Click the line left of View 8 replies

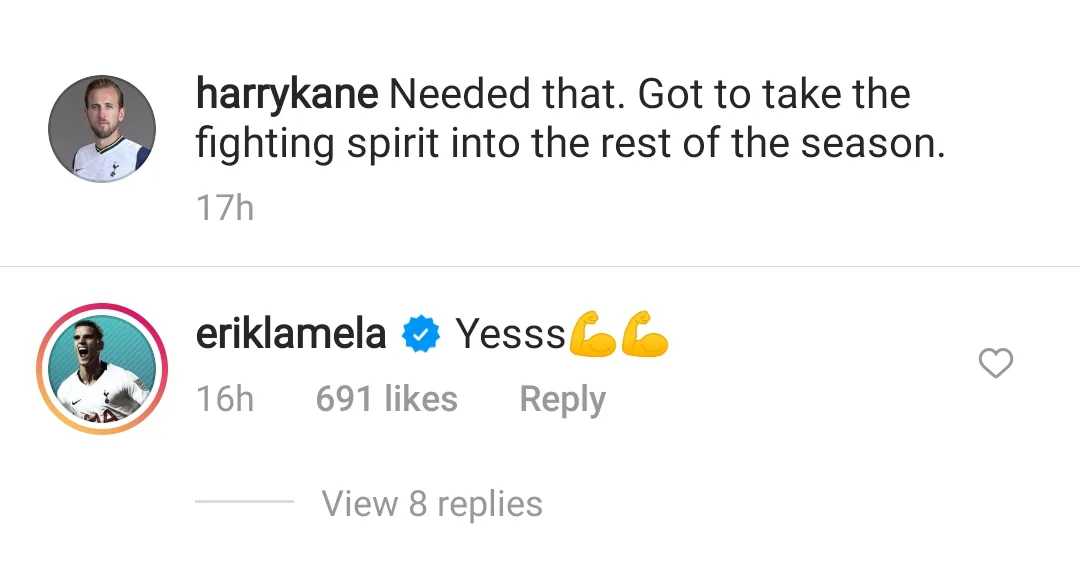point(244,502)
